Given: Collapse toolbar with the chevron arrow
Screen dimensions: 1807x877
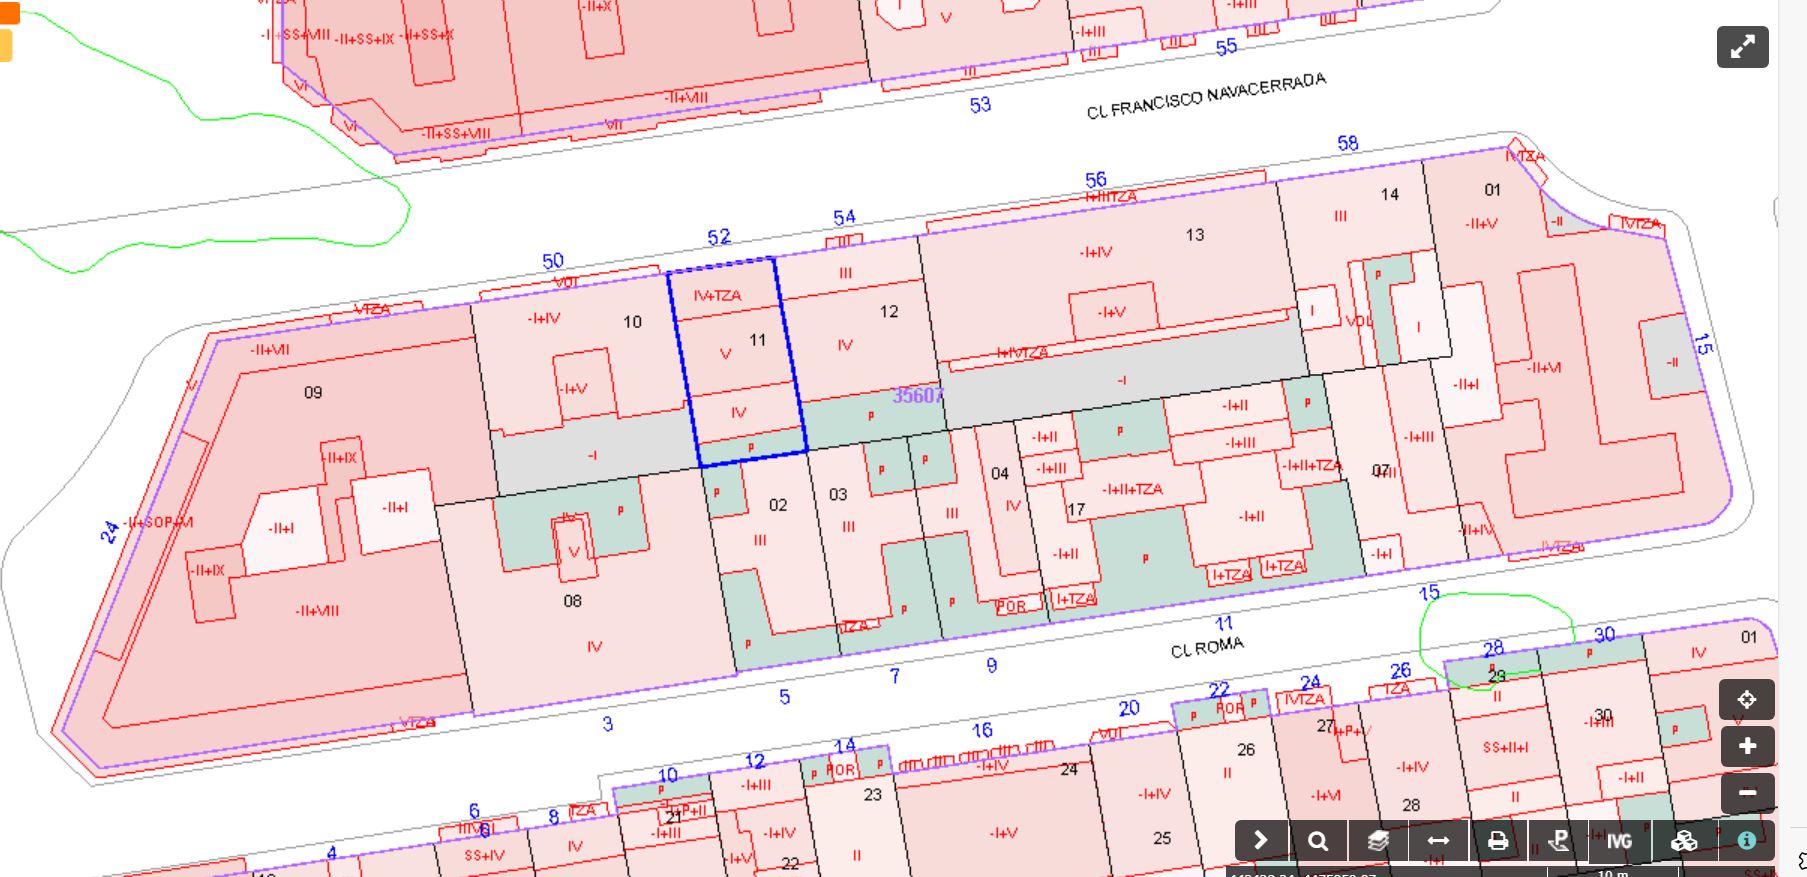Looking at the screenshot, I should pyautogui.click(x=1260, y=841).
